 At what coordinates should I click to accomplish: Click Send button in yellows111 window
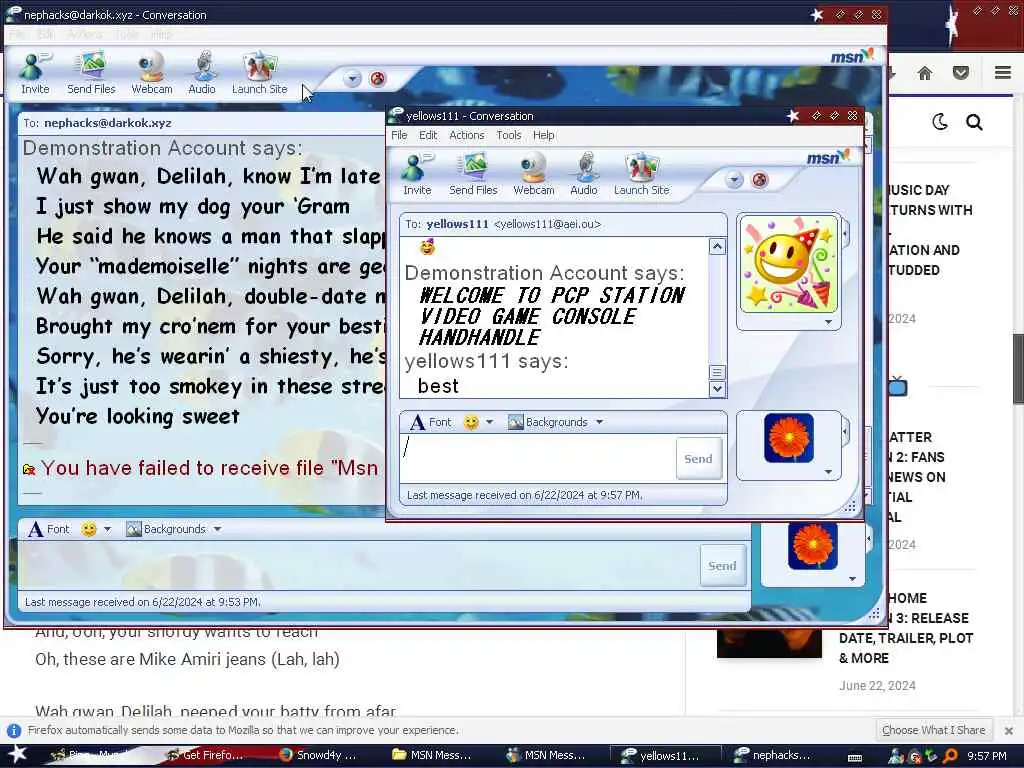coord(698,458)
